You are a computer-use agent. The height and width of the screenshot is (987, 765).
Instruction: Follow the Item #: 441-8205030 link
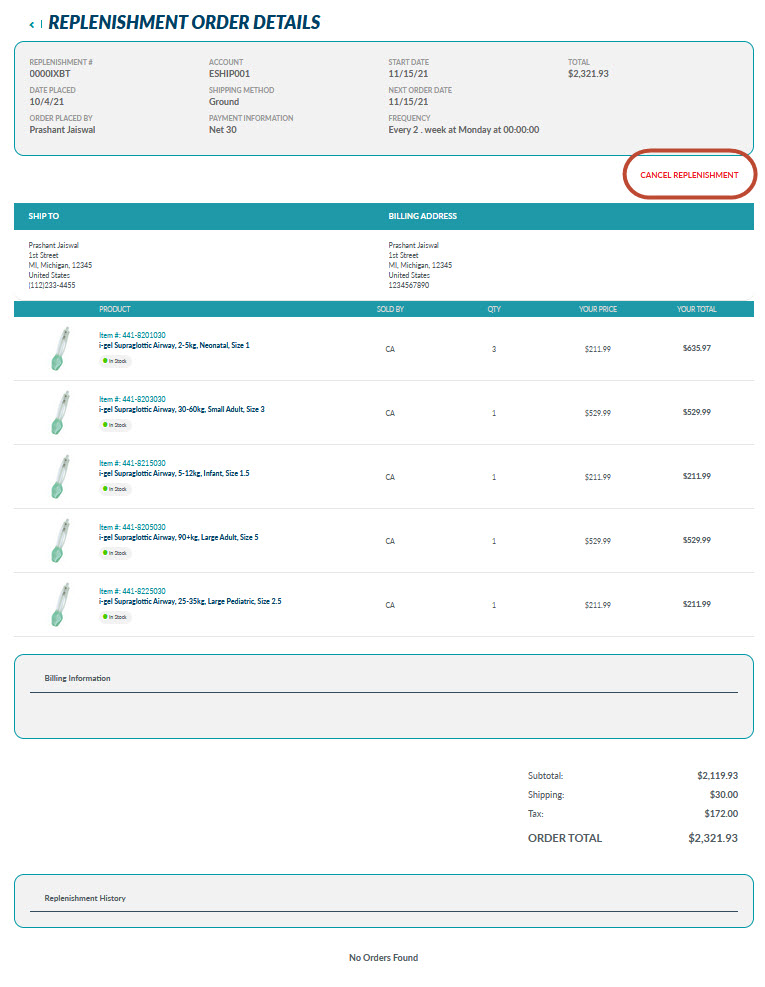[x=132, y=527]
